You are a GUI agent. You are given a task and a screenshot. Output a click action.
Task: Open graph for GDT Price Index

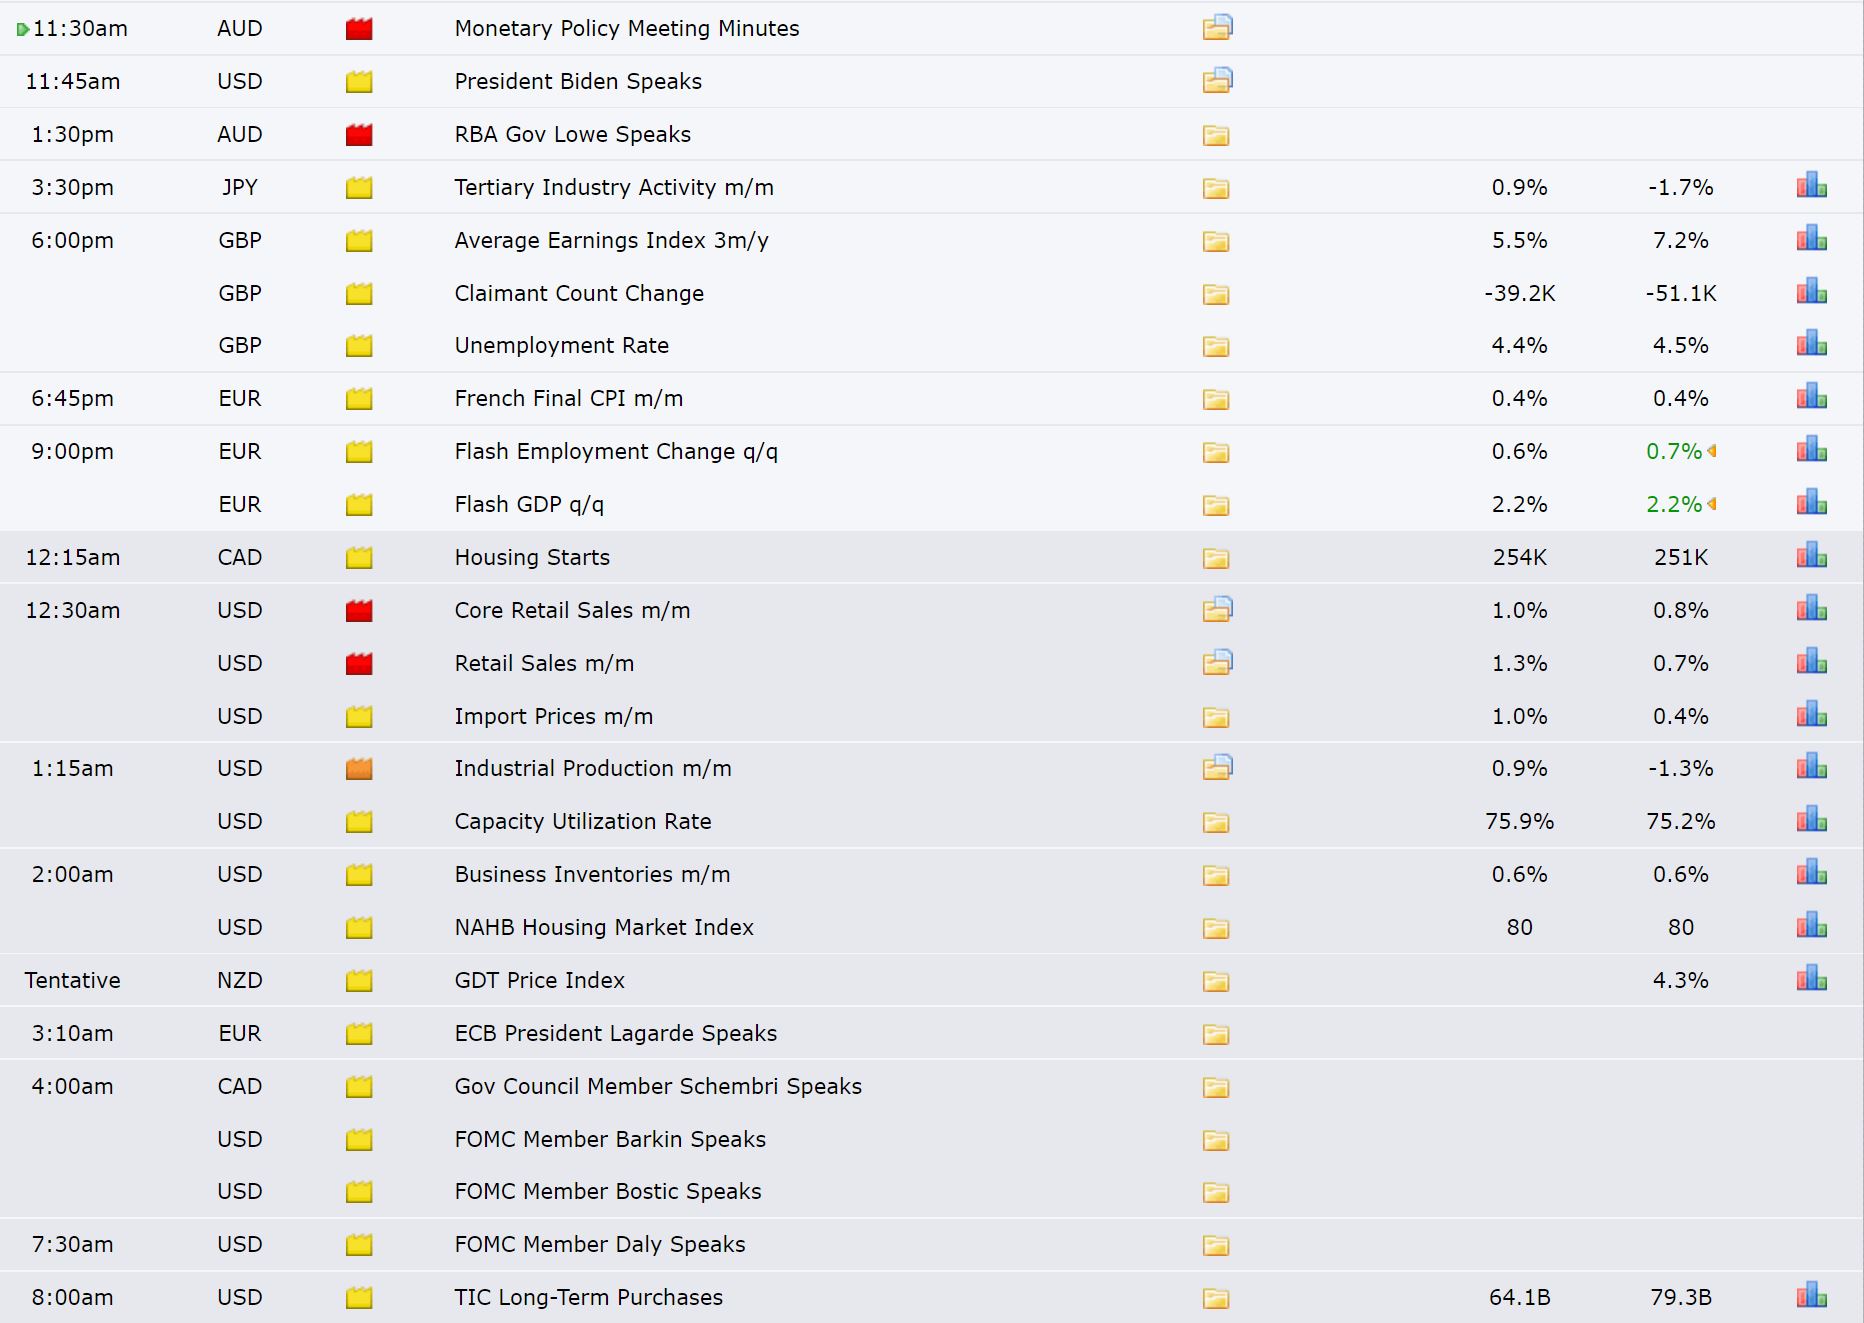click(1811, 979)
